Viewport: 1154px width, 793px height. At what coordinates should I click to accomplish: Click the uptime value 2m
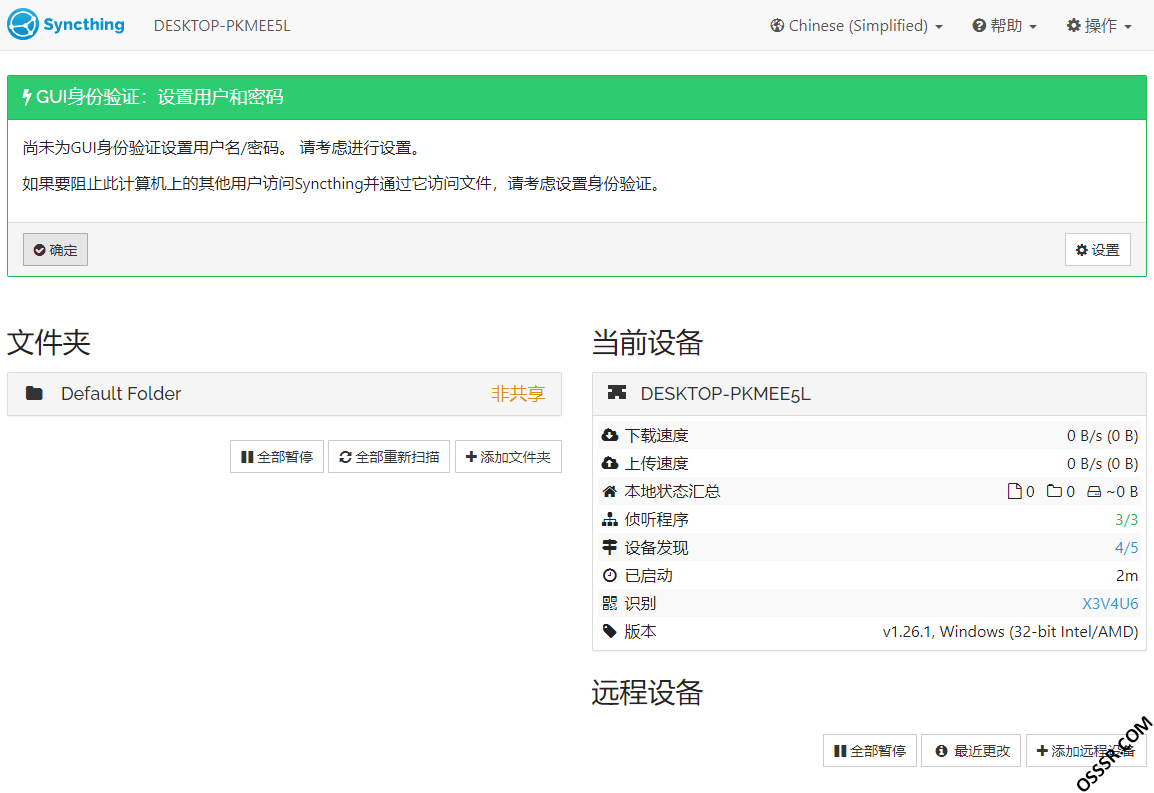point(1127,576)
